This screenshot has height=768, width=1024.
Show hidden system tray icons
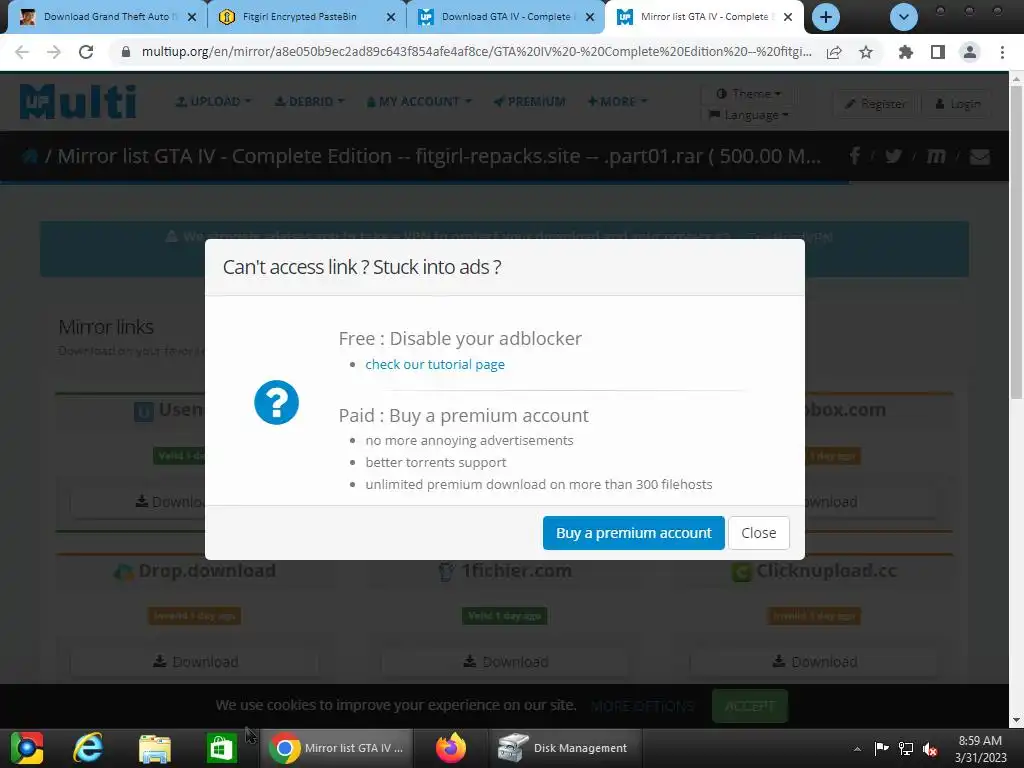pyautogui.click(x=857, y=749)
